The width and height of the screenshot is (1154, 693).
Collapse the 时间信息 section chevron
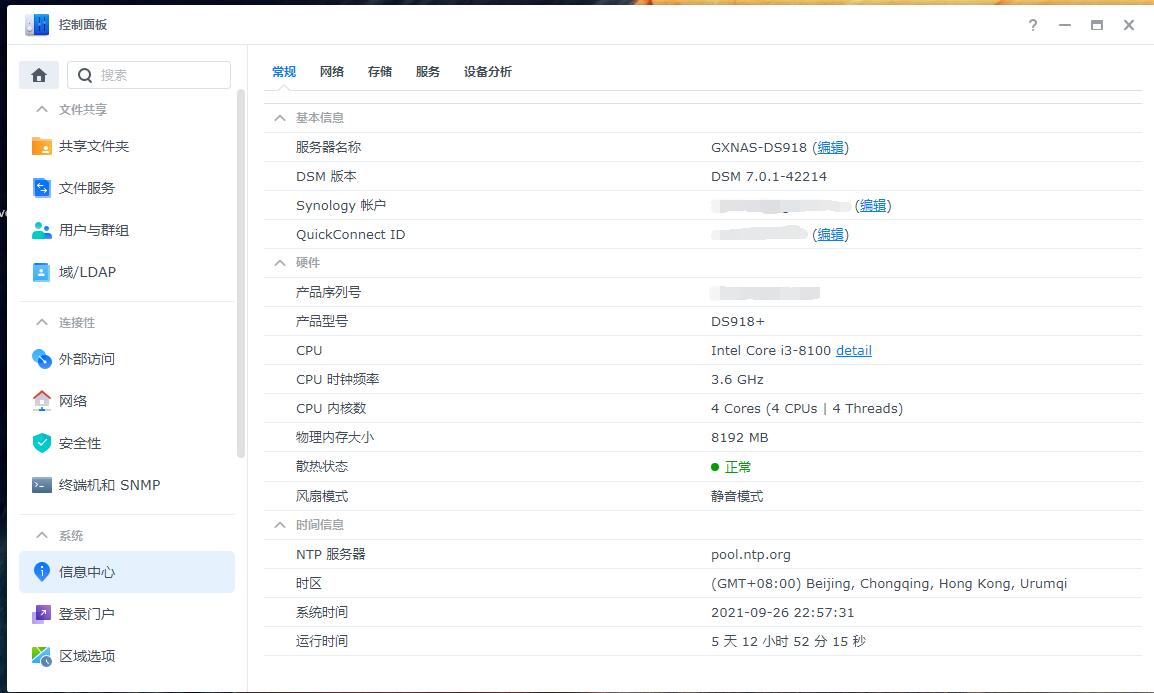click(x=280, y=525)
